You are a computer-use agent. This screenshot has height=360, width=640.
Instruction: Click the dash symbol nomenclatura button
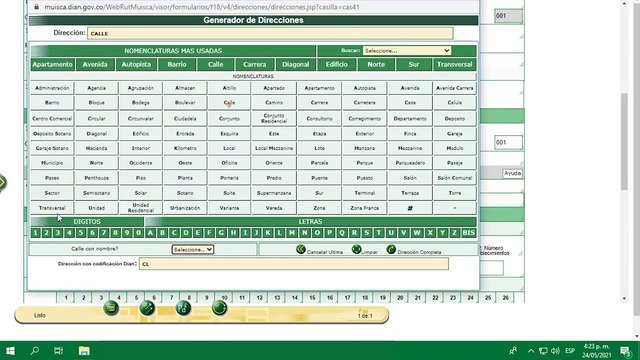pyautogui.click(x=454, y=208)
